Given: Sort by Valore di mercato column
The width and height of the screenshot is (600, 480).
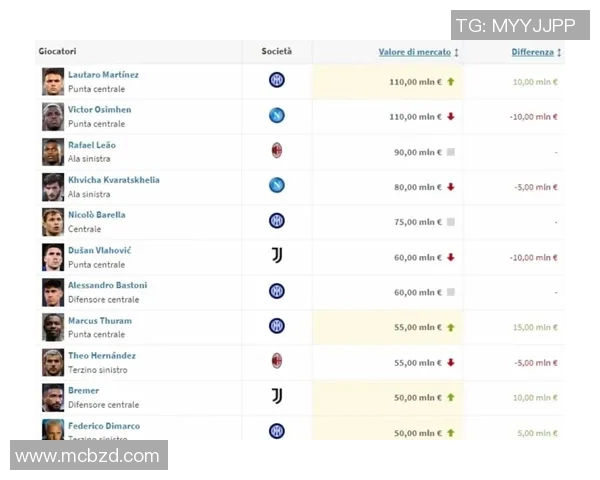Looking at the screenshot, I should pos(414,52).
